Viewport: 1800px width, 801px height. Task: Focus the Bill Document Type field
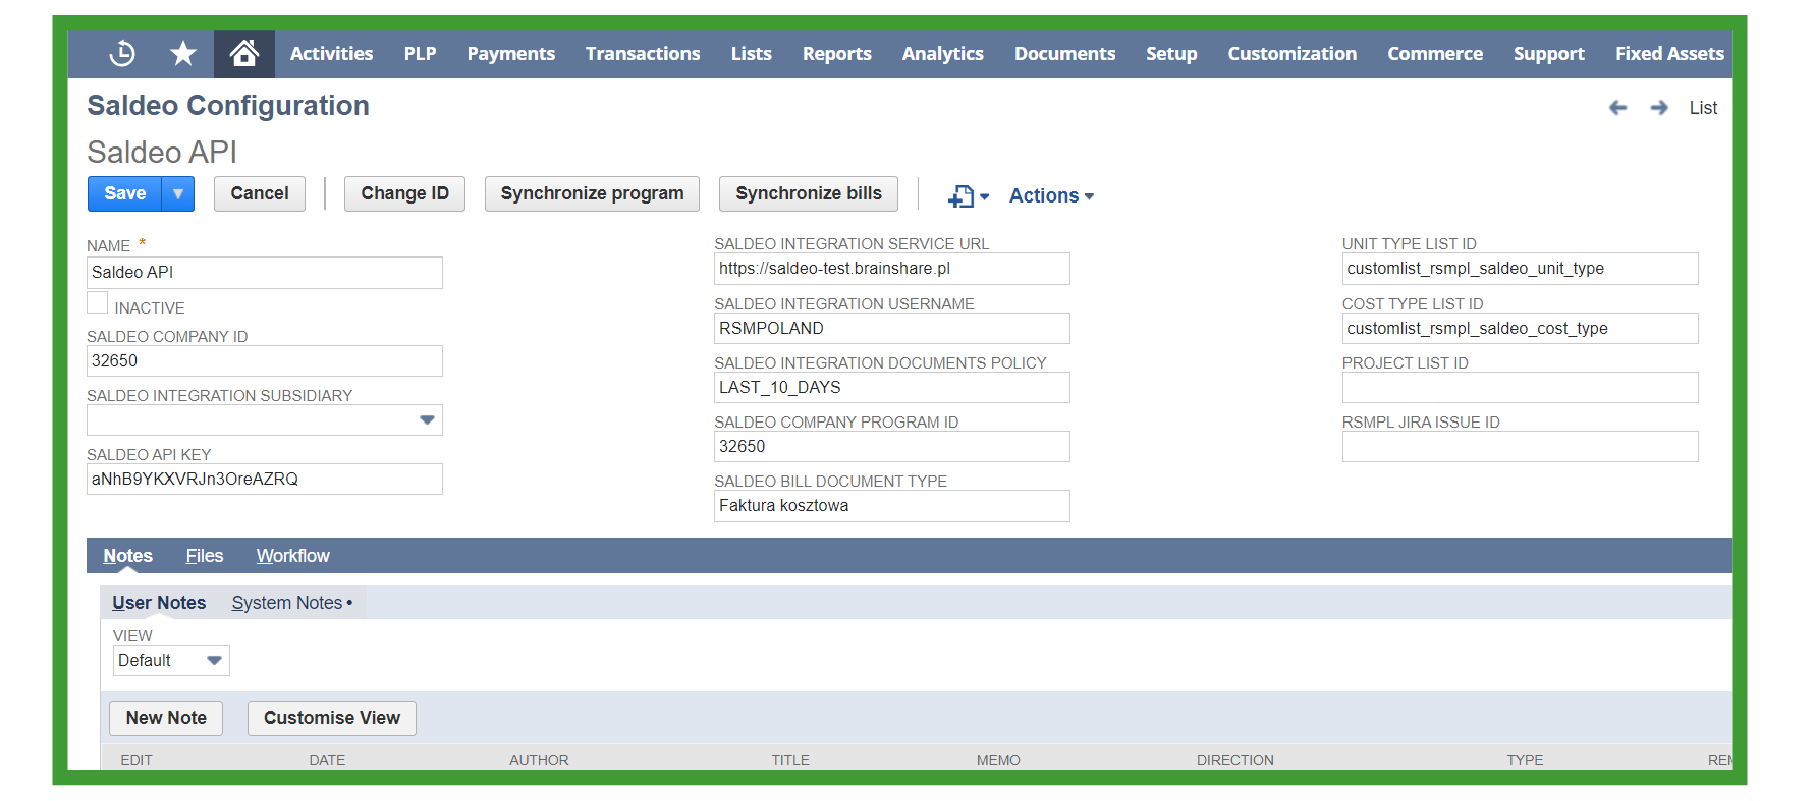[x=892, y=506]
